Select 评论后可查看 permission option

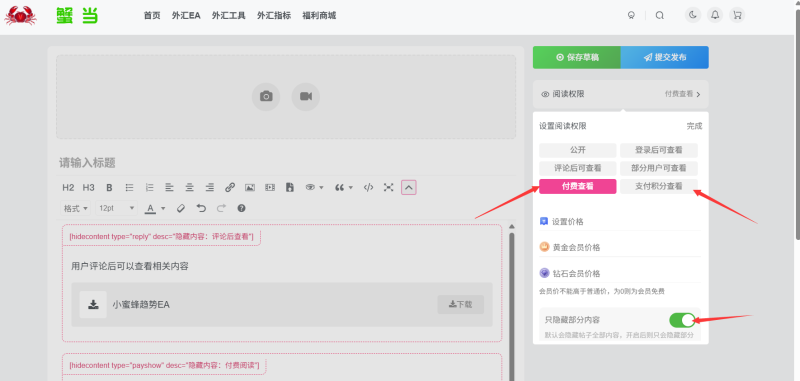point(578,168)
